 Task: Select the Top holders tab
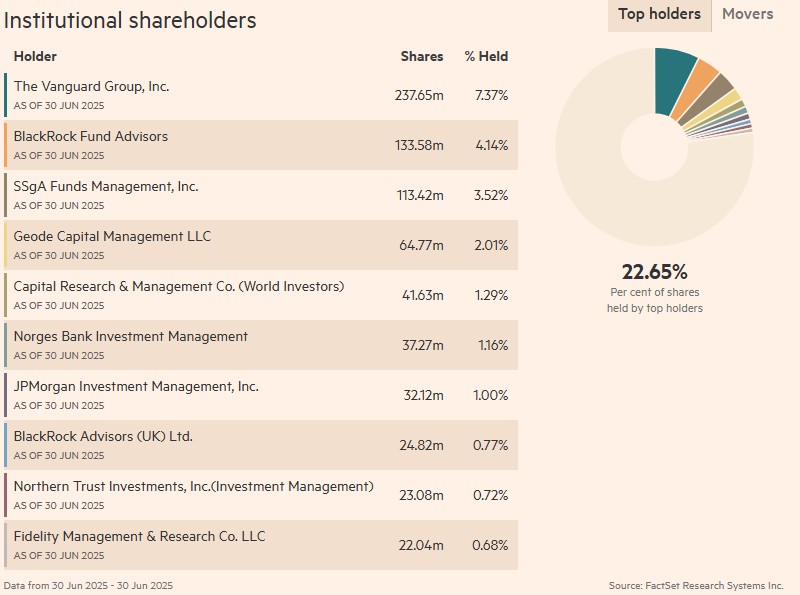tap(659, 14)
